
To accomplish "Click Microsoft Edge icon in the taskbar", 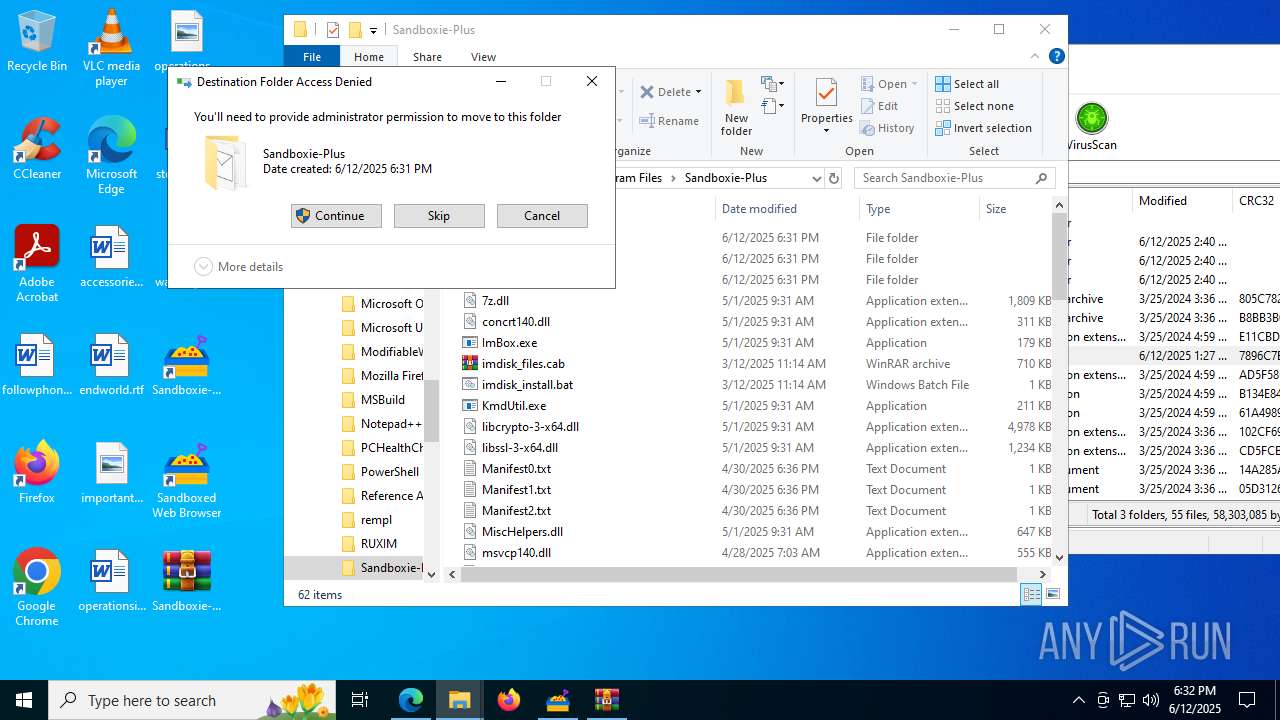I will (x=411, y=700).
